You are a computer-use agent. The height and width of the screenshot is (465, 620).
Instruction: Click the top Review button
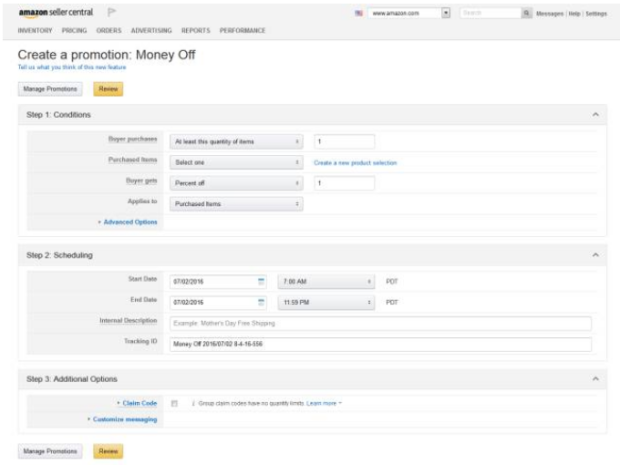108,89
